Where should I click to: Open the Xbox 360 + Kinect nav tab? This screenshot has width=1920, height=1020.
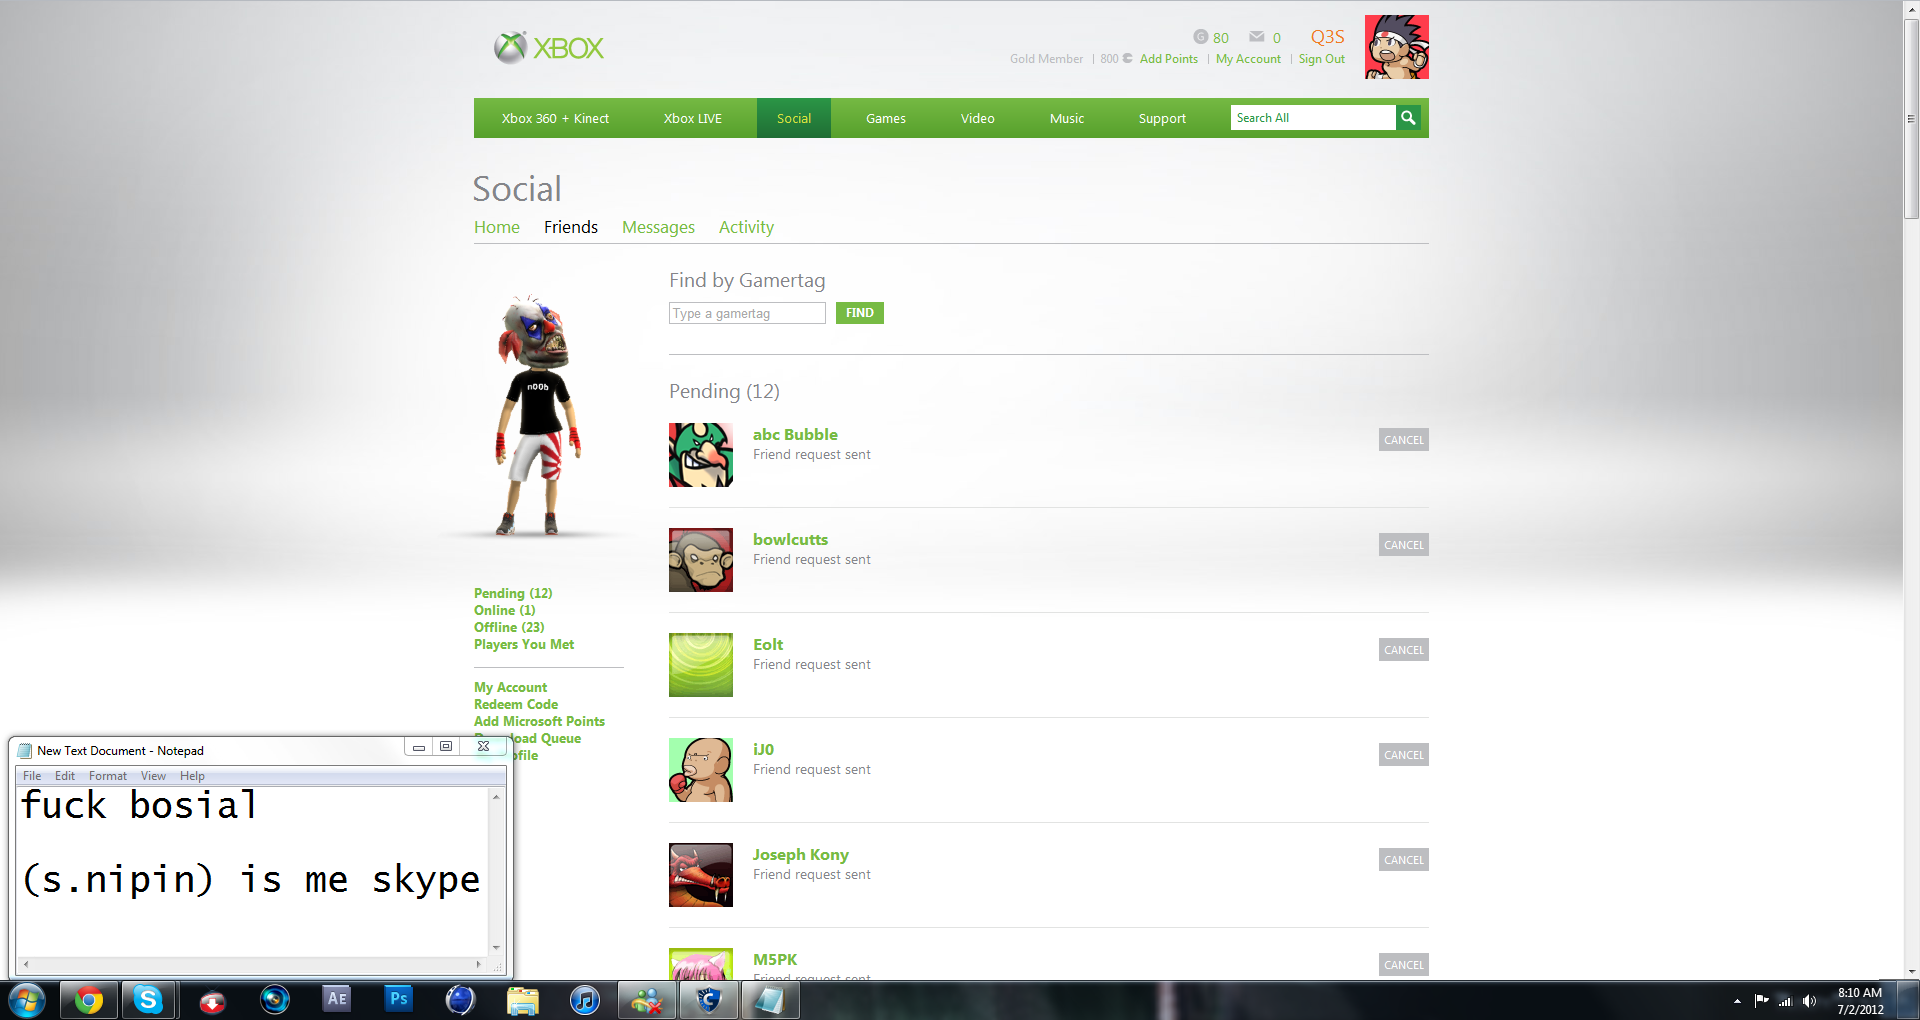(555, 118)
